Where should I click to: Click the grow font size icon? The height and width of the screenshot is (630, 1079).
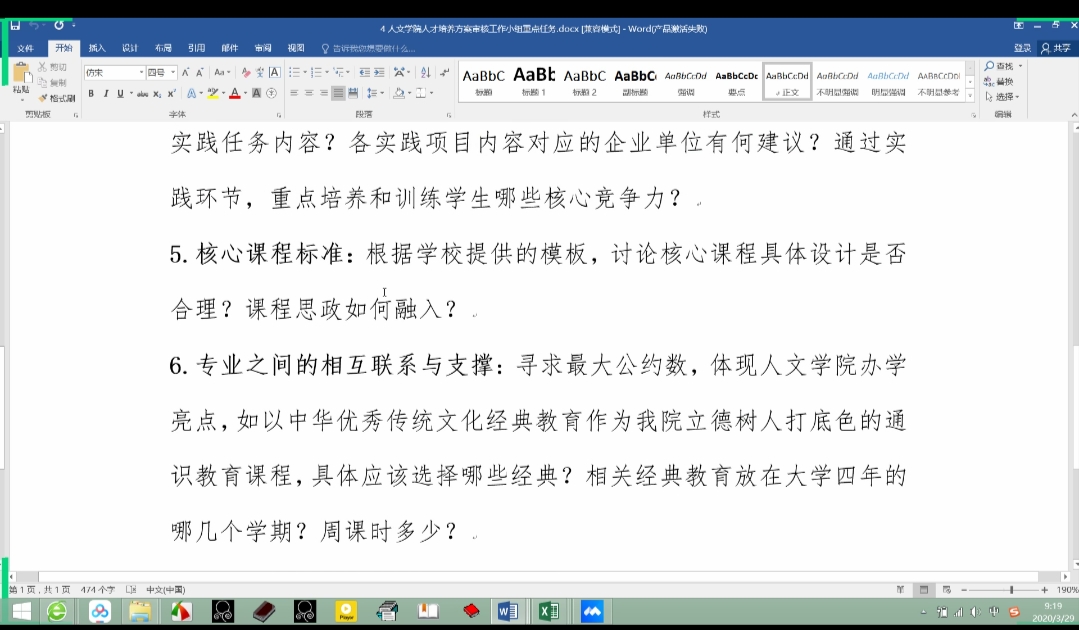(x=185, y=72)
